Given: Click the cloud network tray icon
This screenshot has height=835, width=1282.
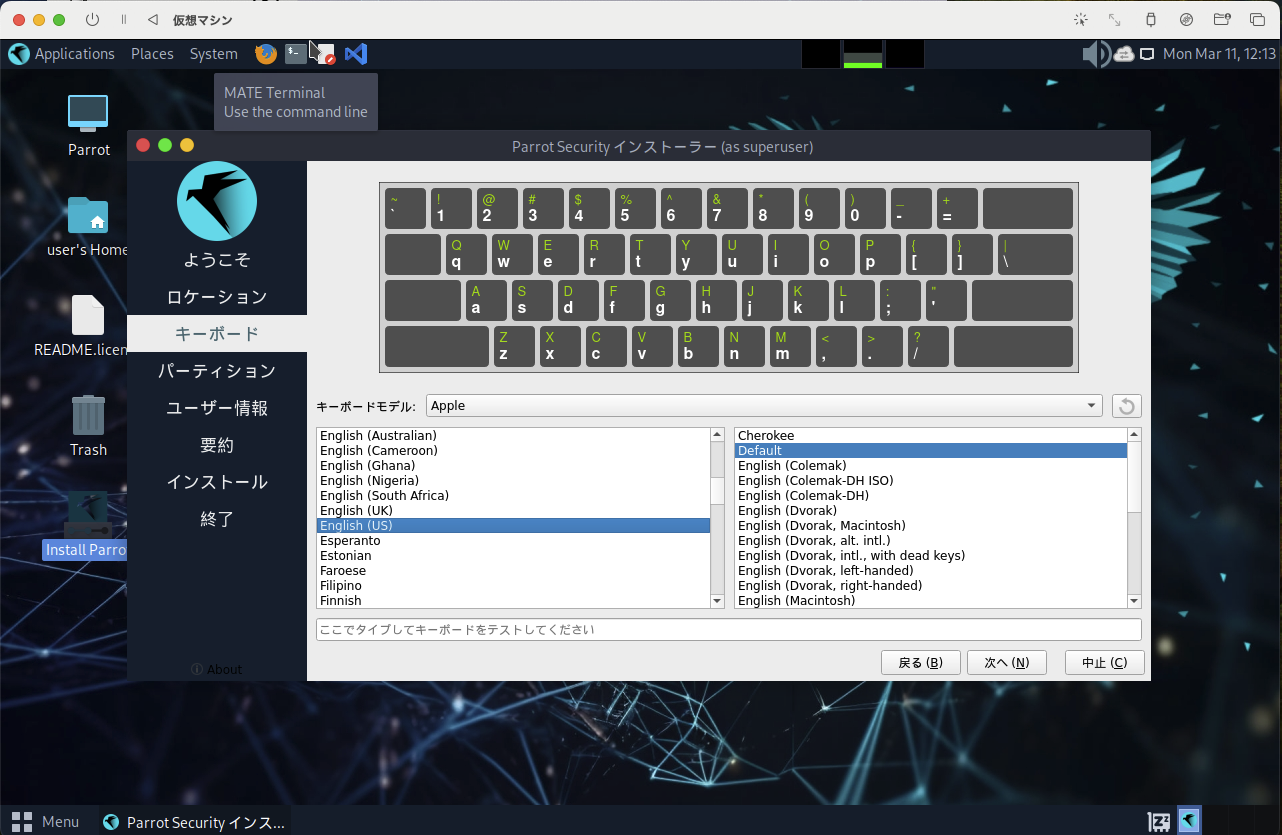Looking at the screenshot, I should 1124,53.
